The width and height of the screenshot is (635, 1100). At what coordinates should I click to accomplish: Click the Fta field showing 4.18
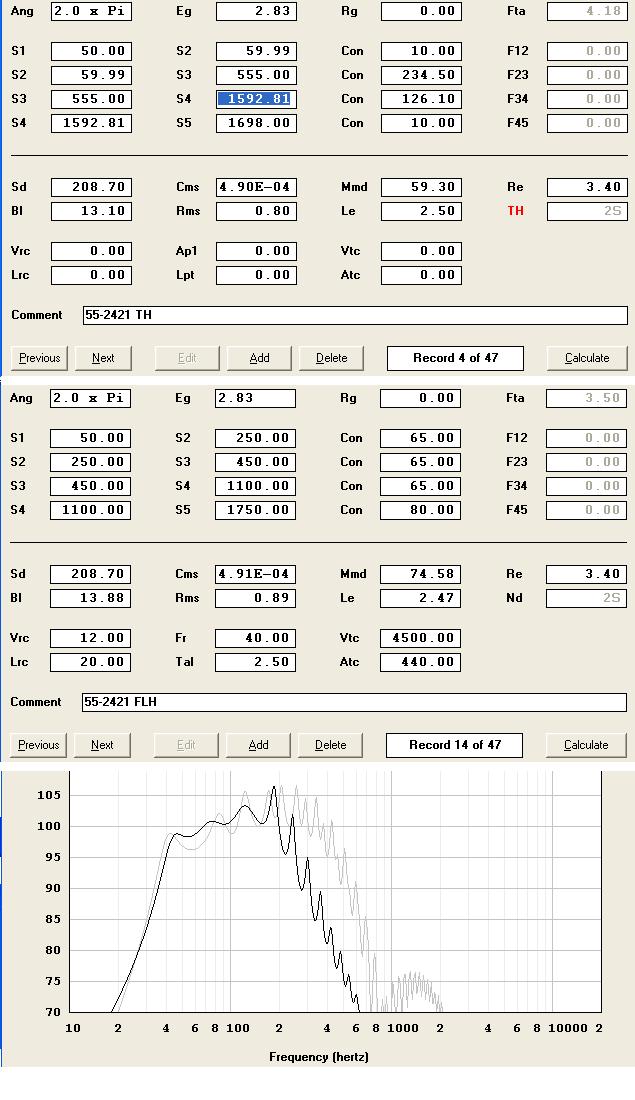point(587,11)
